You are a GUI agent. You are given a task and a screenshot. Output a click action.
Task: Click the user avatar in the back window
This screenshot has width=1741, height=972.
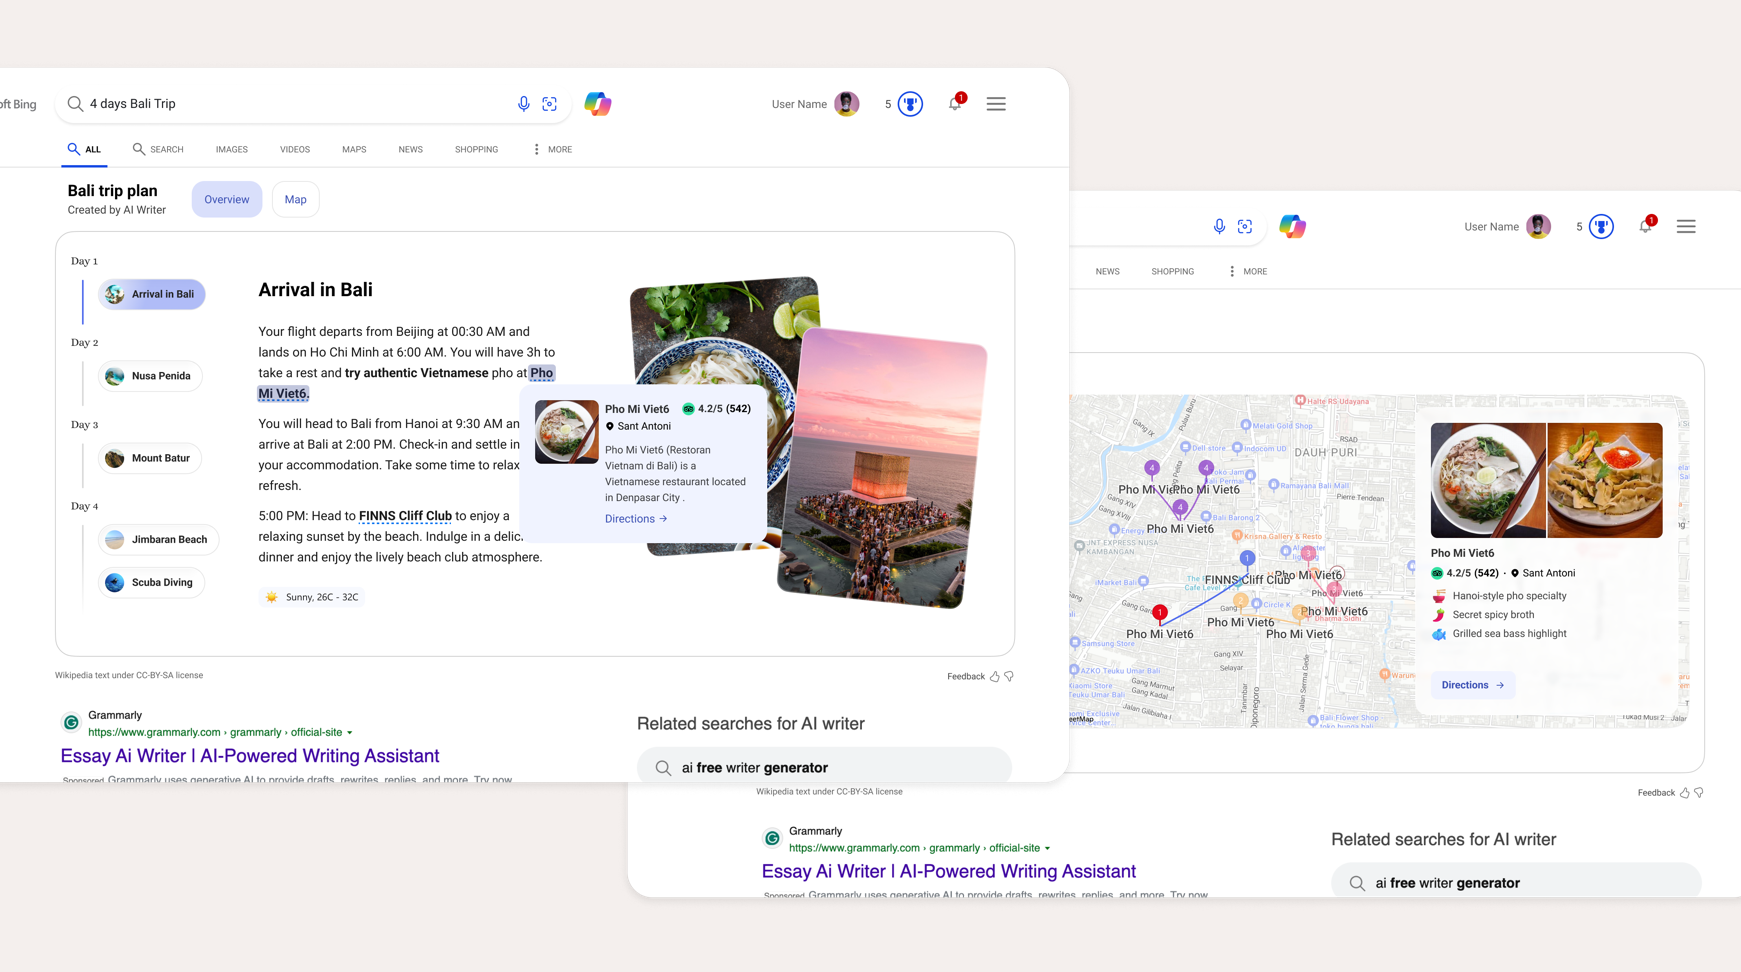(x=1539, y=227)
